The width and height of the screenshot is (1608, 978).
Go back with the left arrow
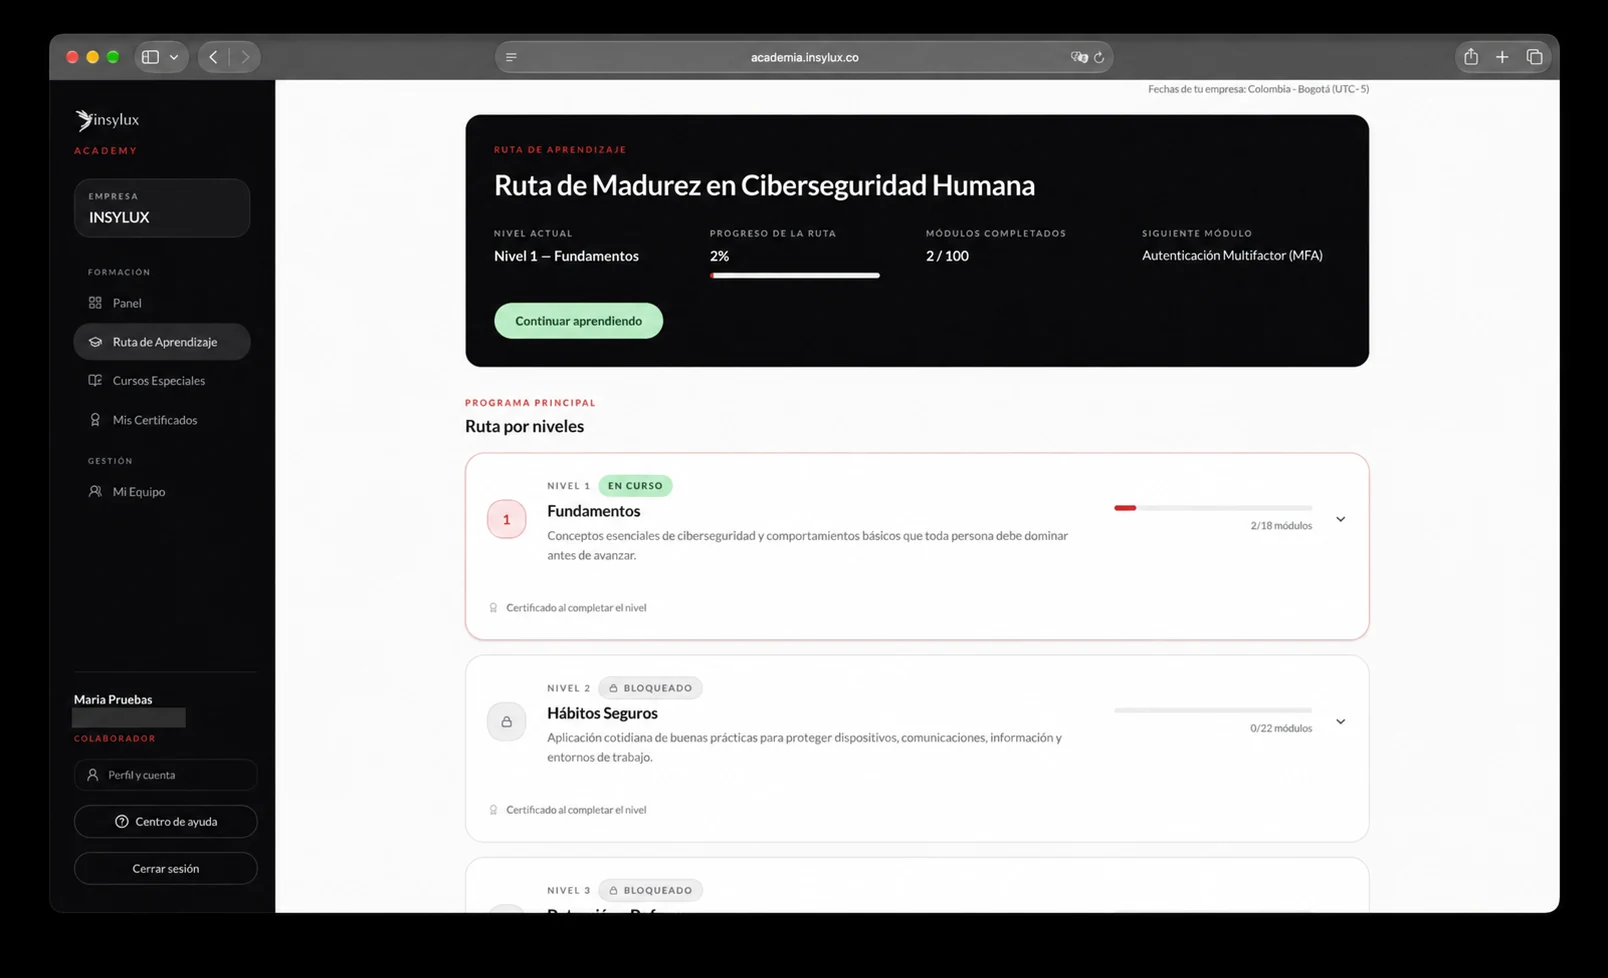213,57
